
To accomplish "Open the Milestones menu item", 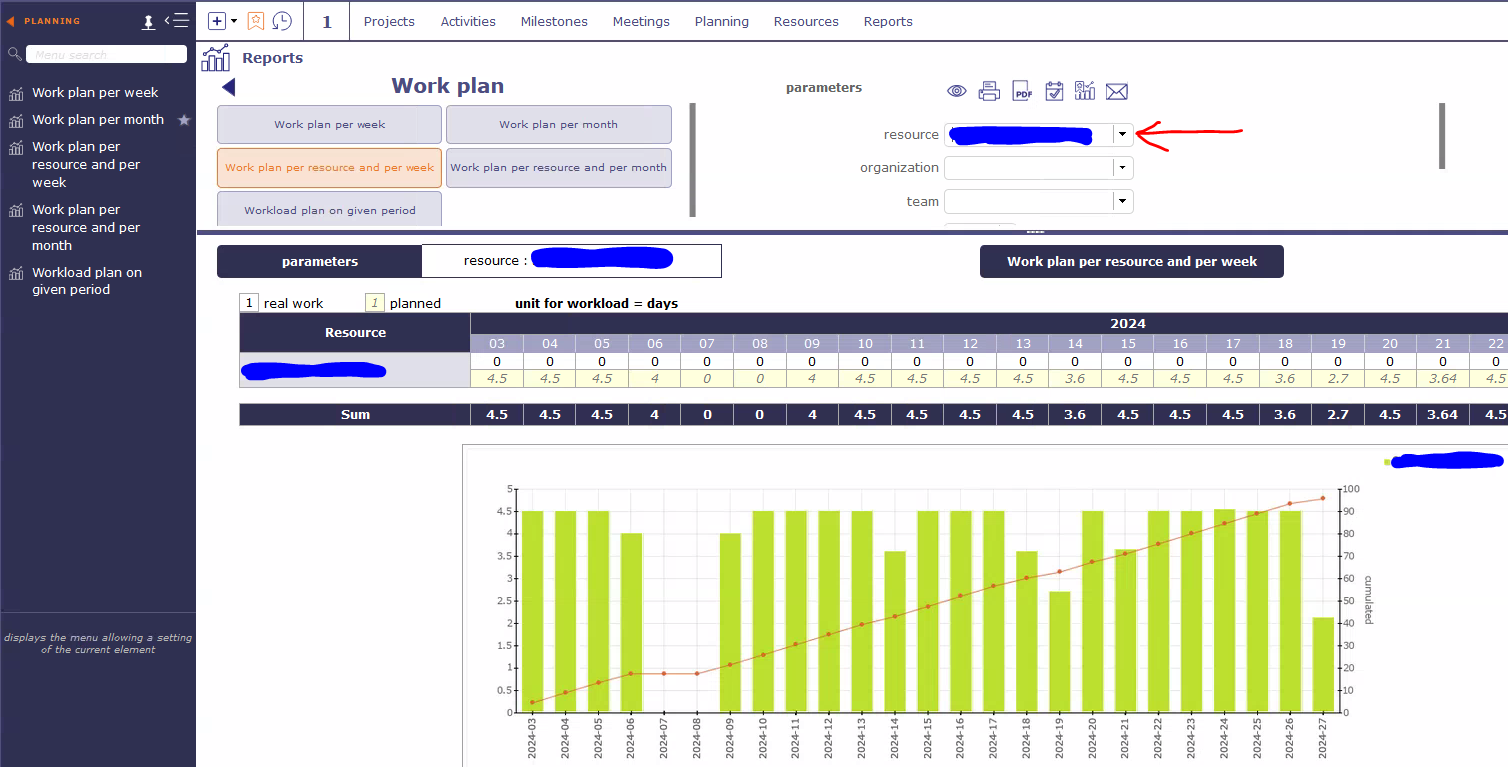I will coord(554,21).
